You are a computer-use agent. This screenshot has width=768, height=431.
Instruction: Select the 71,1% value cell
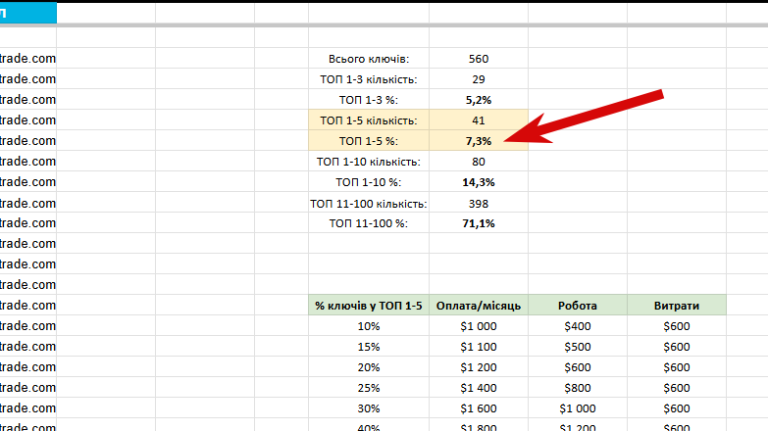pos(479,223)
